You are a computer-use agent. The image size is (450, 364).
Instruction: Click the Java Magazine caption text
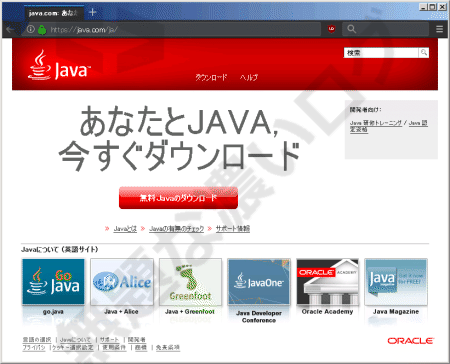(396, 312)
